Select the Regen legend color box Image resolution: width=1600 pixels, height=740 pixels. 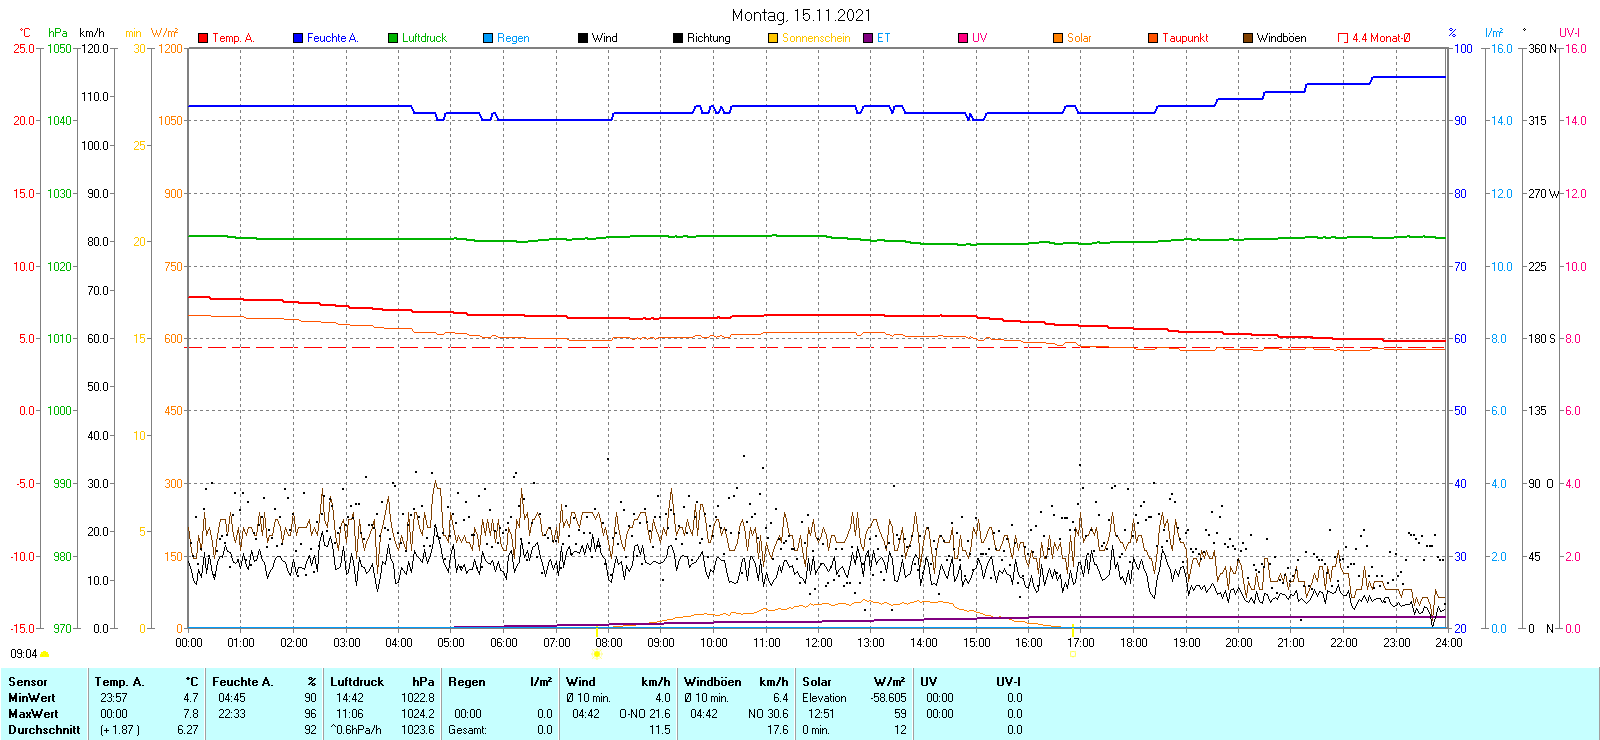click(488, 38)
